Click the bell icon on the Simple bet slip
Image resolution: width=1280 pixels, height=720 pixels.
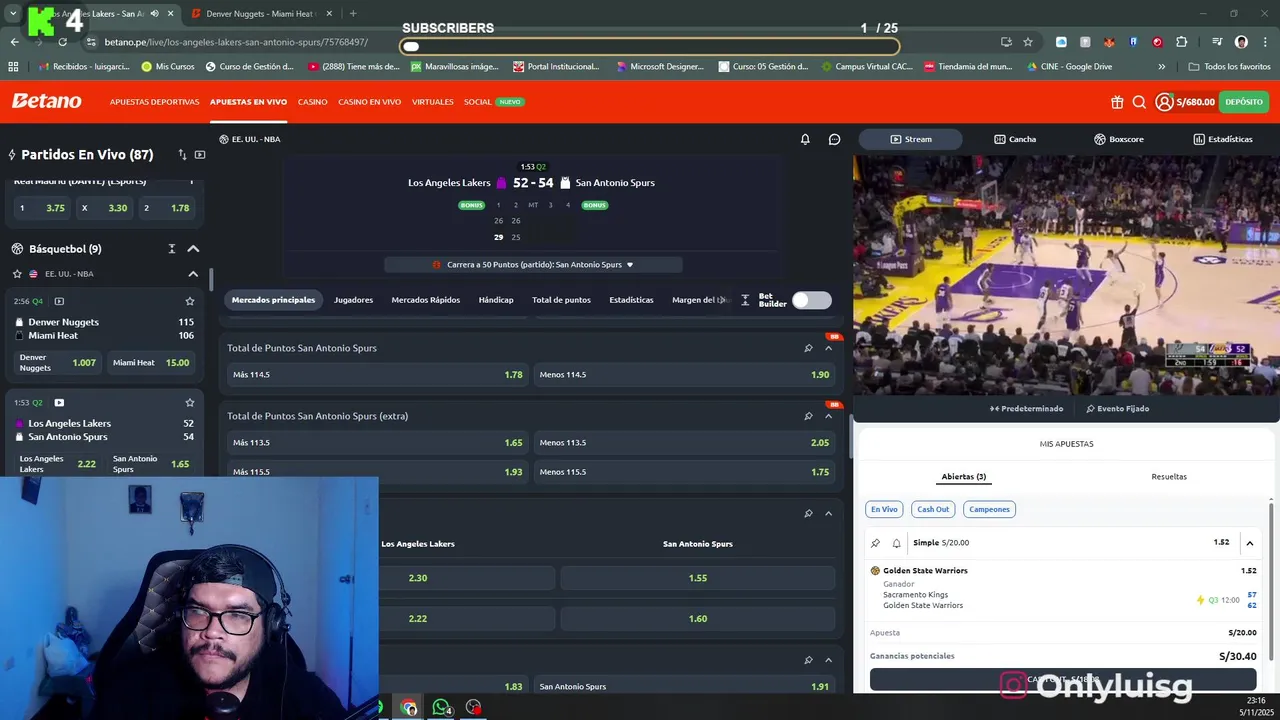[896, 543]
